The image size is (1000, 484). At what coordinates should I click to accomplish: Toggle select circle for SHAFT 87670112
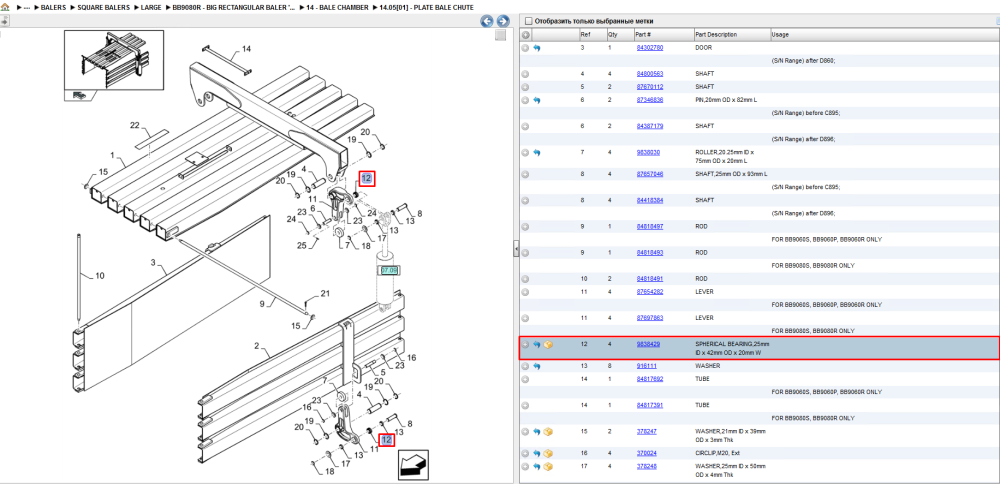(526, 87)
